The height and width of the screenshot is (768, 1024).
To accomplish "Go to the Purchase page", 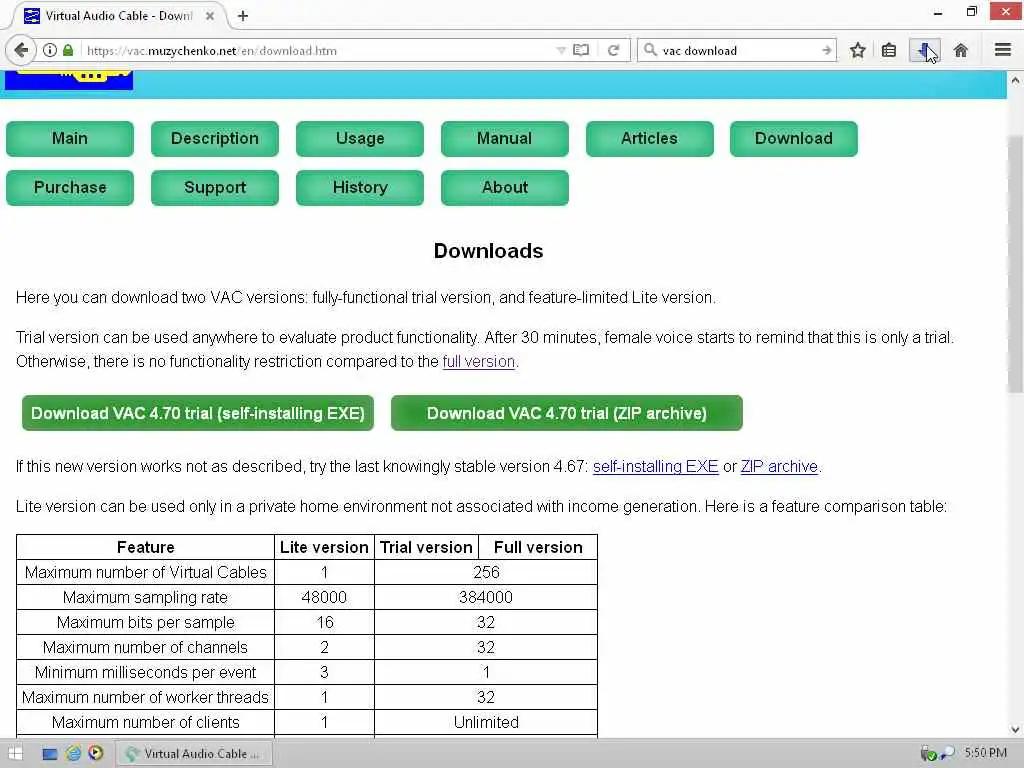I will coord(70,187).
